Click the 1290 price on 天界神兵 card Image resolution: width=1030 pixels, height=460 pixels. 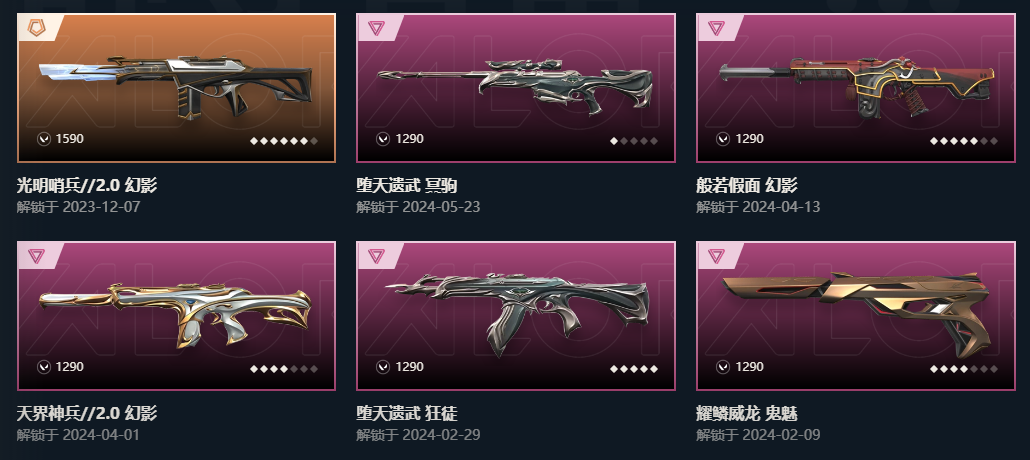(x=70, y=367)
